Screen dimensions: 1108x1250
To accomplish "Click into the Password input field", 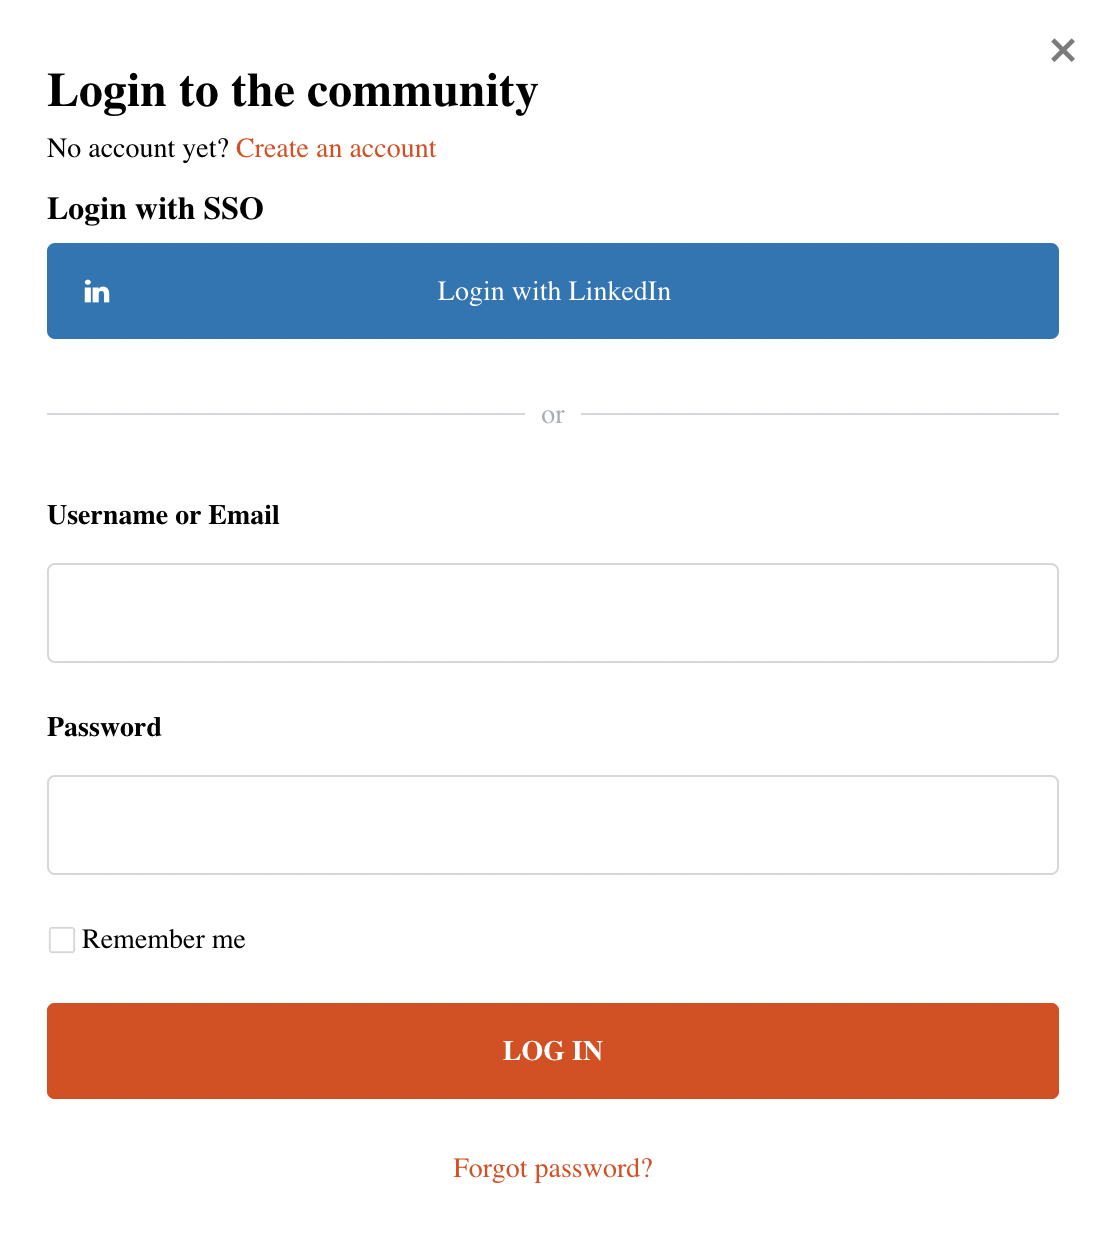I will point(553,825).
